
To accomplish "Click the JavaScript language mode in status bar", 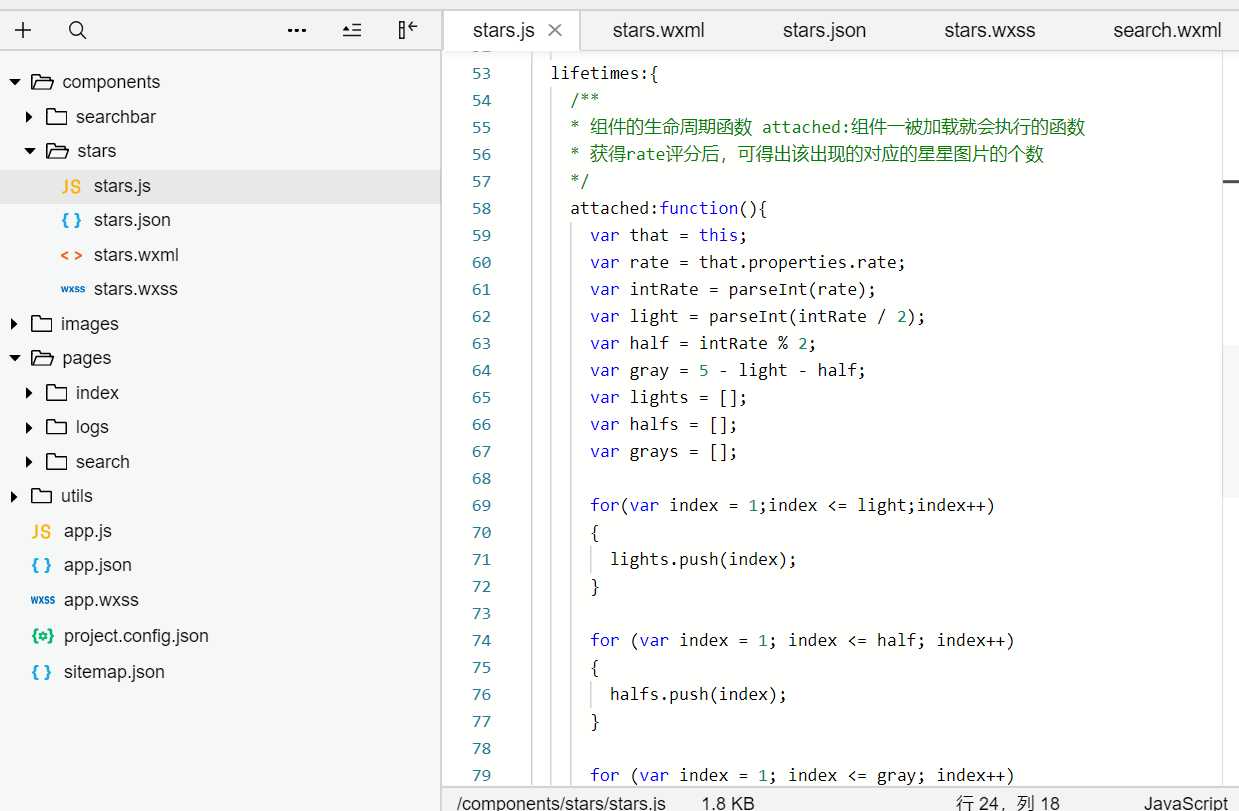I will (x=1186, y=803).
